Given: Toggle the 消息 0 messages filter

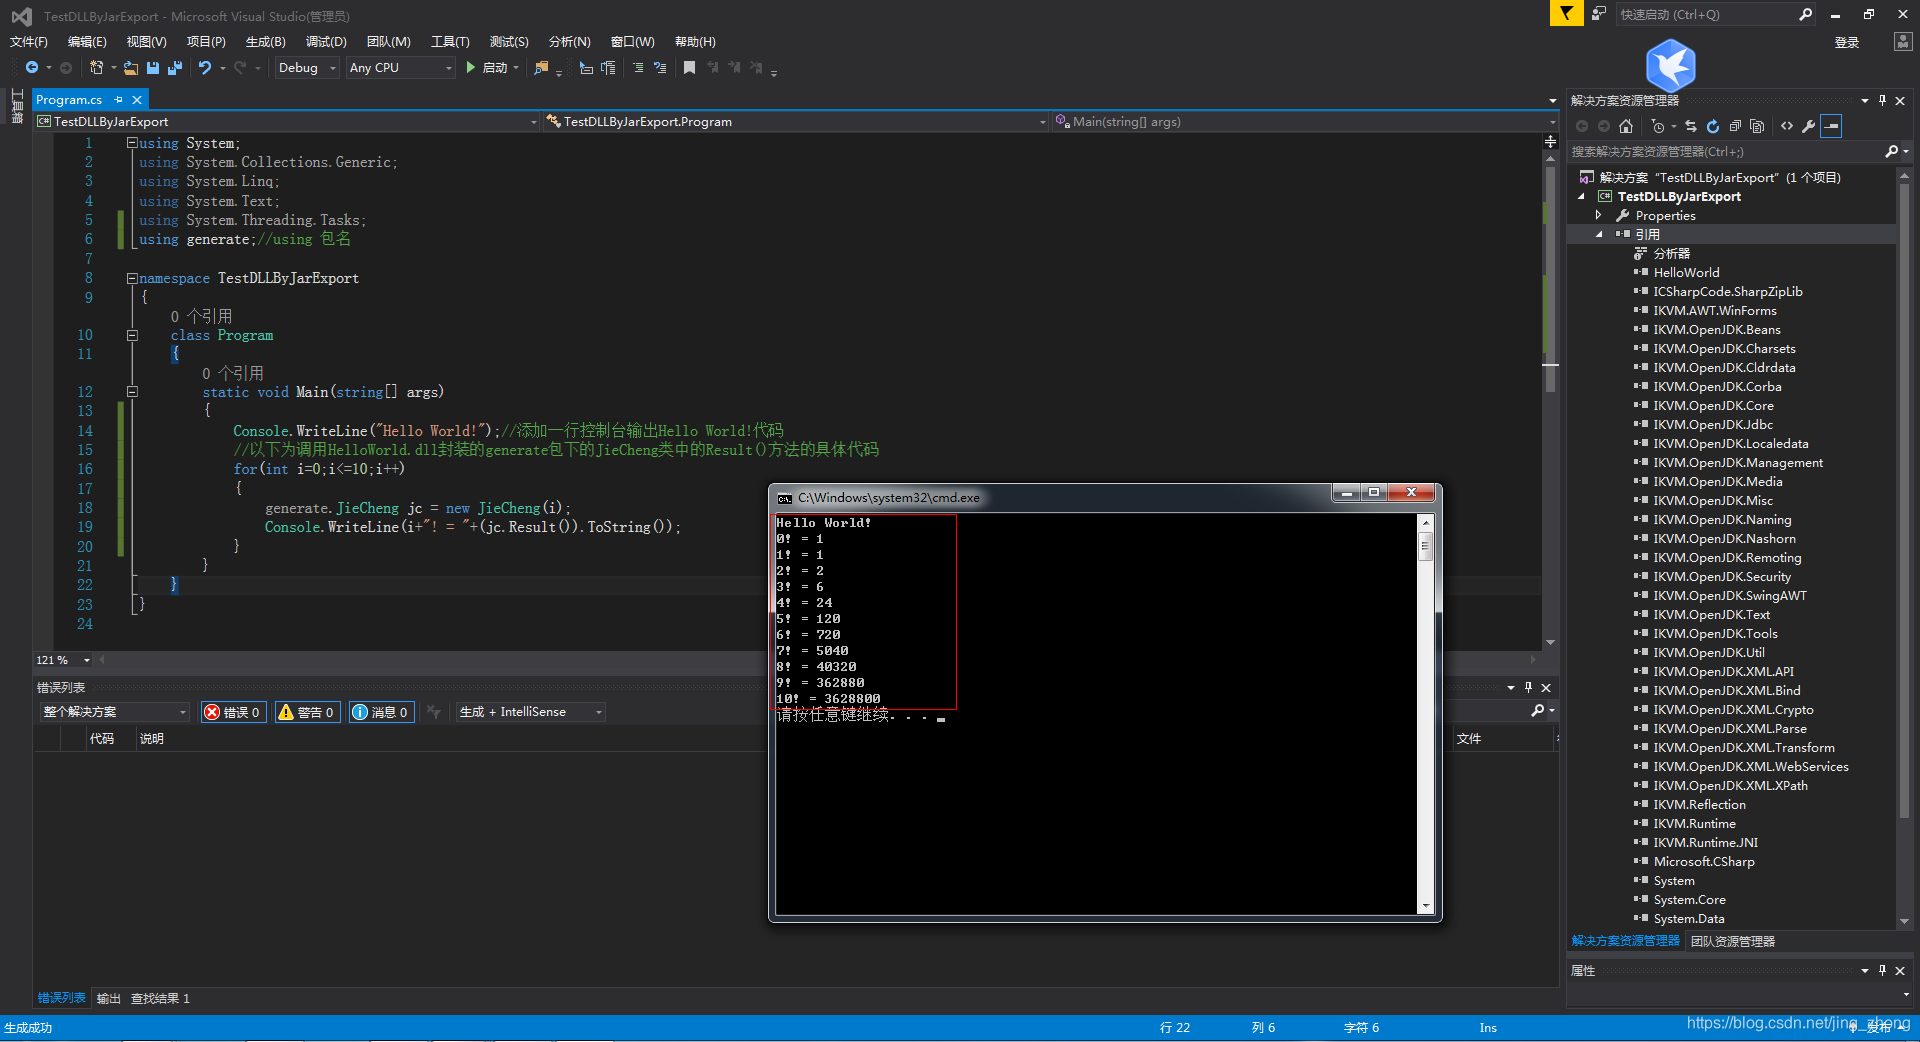Looking at the screenshot, I should tap(381, 712).
